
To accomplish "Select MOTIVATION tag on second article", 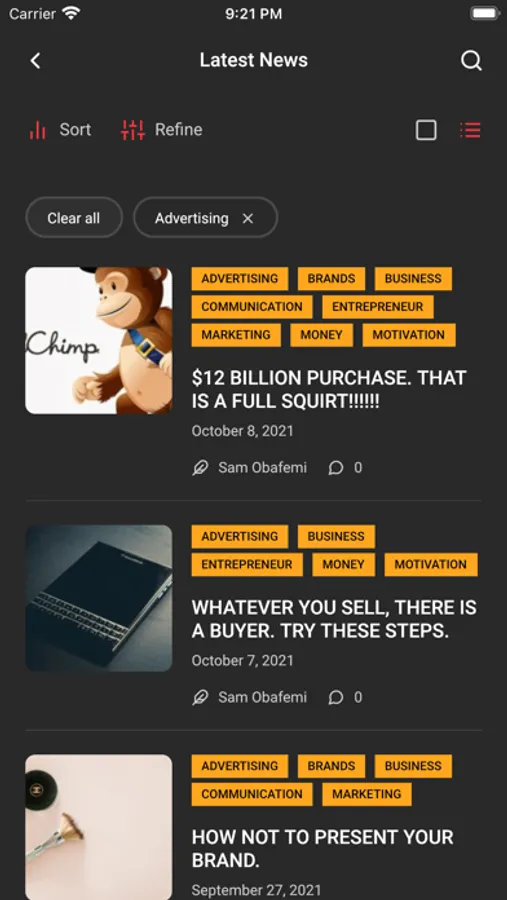I will click(x=431, y=564).
